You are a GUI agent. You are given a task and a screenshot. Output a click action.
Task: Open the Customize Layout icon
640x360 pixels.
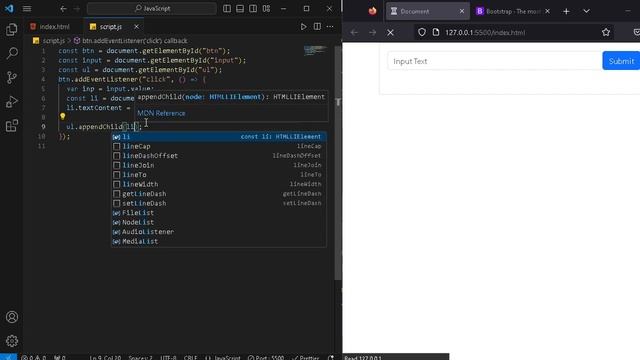coord(267,9)
